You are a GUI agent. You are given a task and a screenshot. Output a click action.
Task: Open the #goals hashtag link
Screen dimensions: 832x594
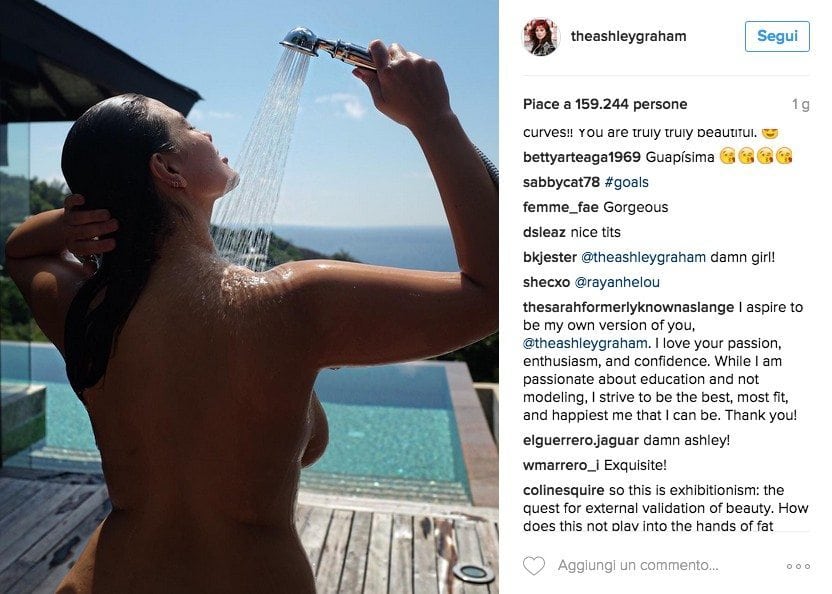tap(626, 182)
